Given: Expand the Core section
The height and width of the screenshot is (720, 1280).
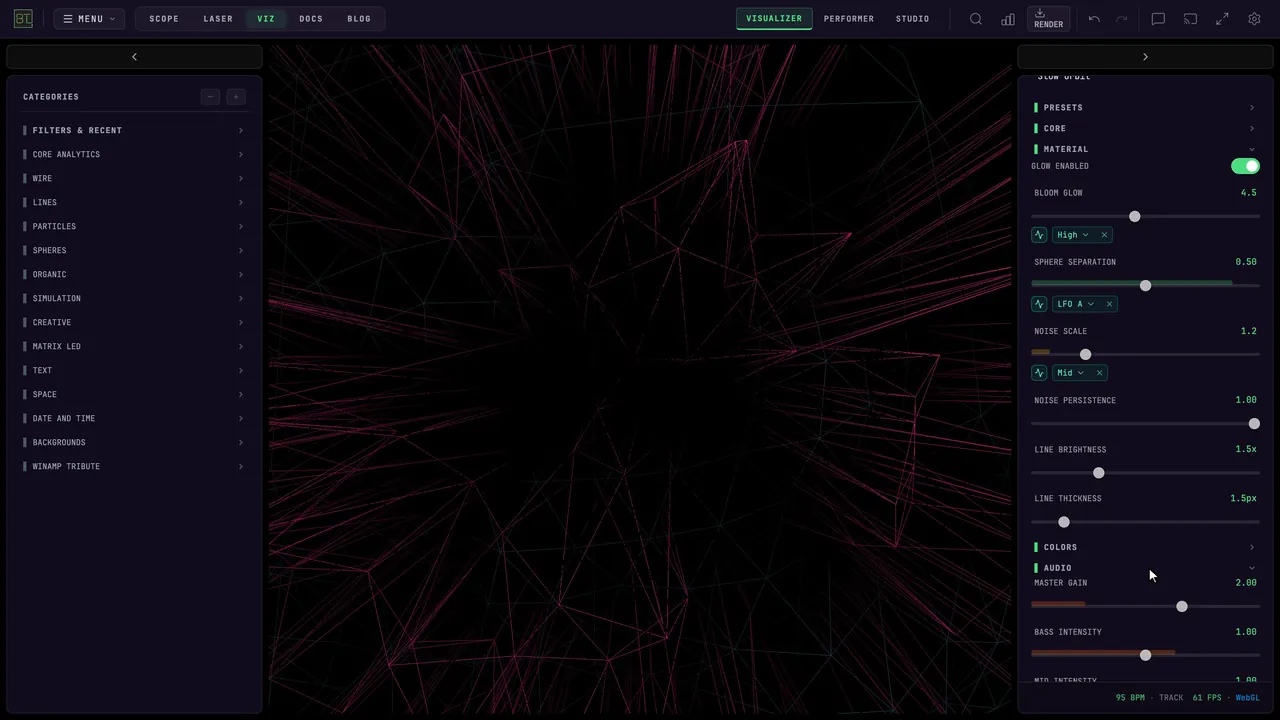Looking at the screenshot, I should (1145, 128).
